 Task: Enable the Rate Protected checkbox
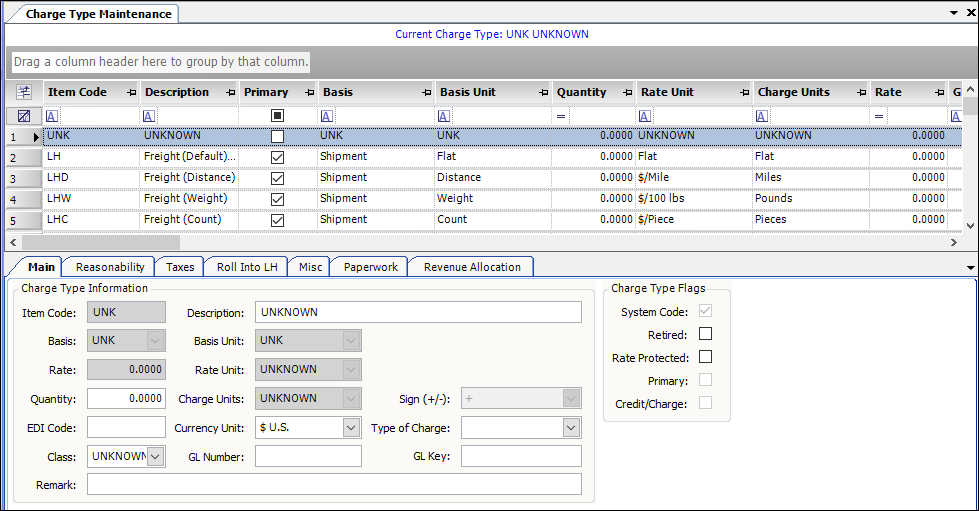tap(705, 357)
